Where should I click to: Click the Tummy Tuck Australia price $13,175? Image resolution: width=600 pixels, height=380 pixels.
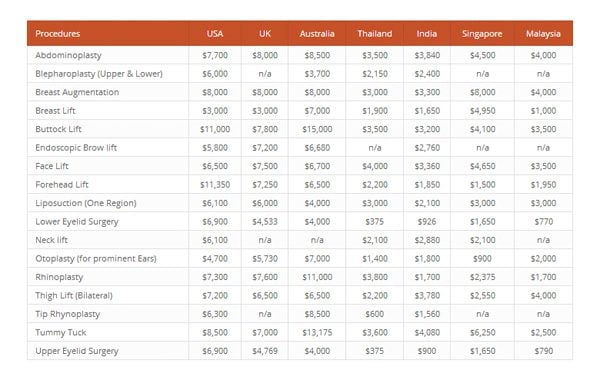coord(317,333)
